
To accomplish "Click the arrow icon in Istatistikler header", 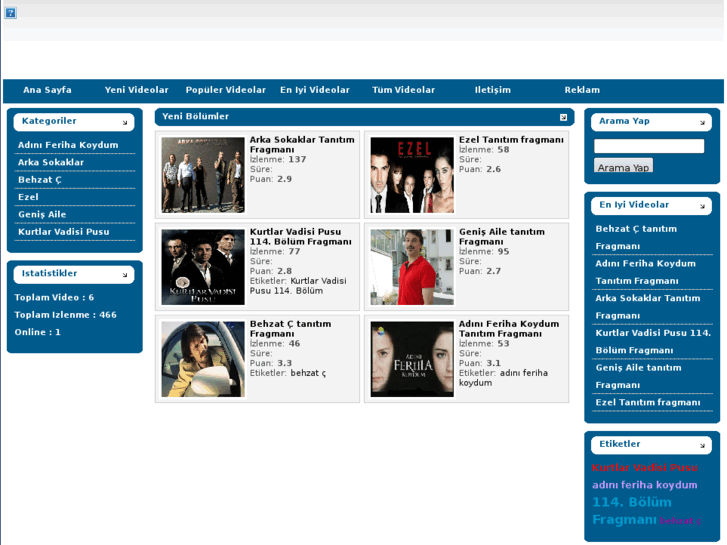I will (125, 275).
